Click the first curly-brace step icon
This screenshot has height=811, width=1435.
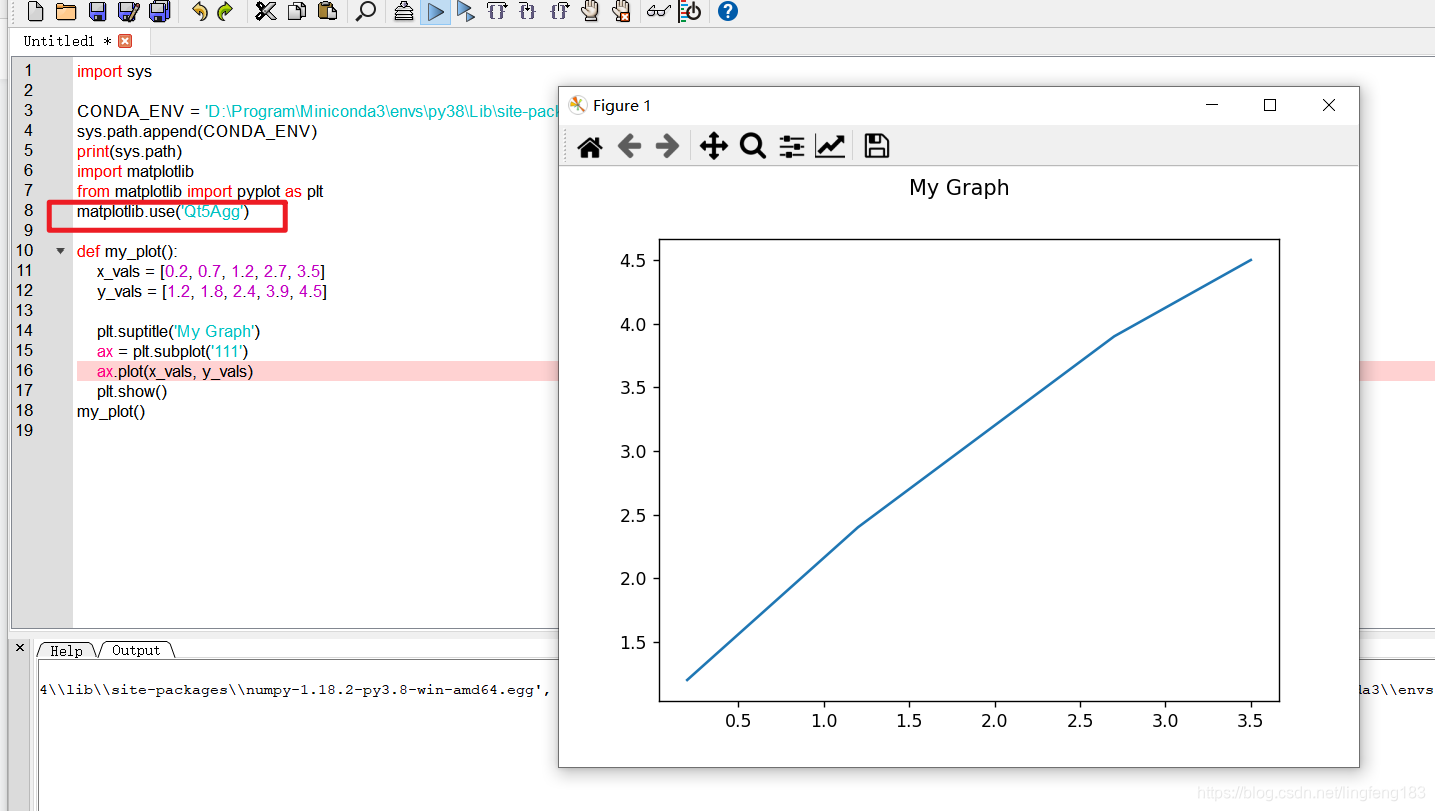click(x=497, y=12)
